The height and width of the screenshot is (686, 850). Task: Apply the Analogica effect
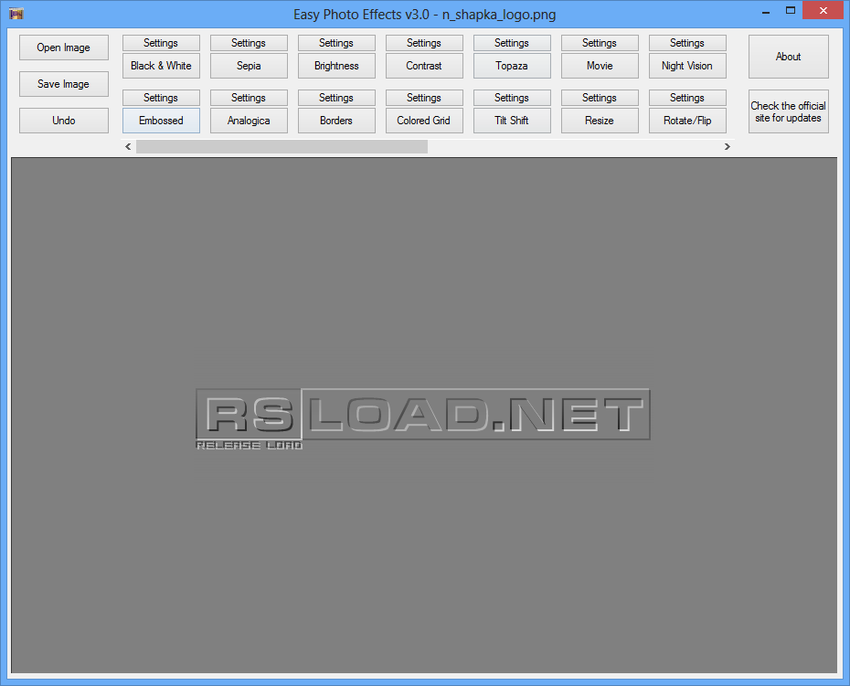pyautogui.click(x=249, y=120)
